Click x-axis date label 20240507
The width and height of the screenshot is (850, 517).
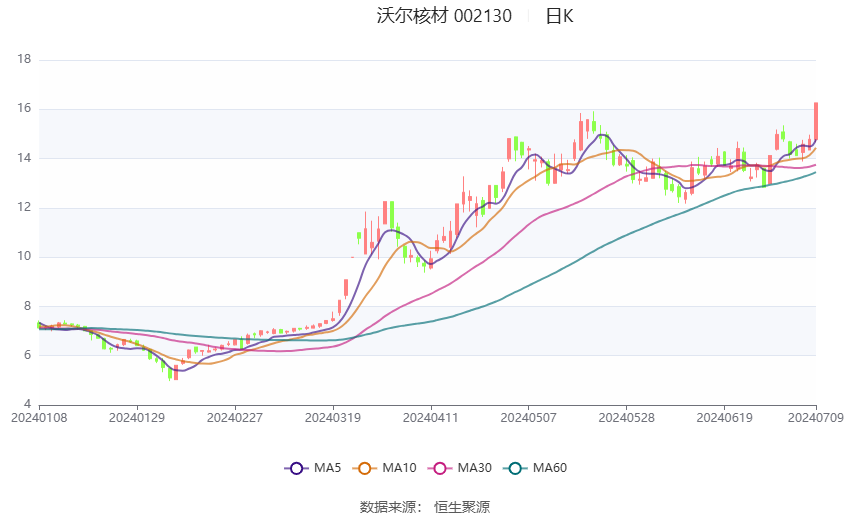[529, 418]
